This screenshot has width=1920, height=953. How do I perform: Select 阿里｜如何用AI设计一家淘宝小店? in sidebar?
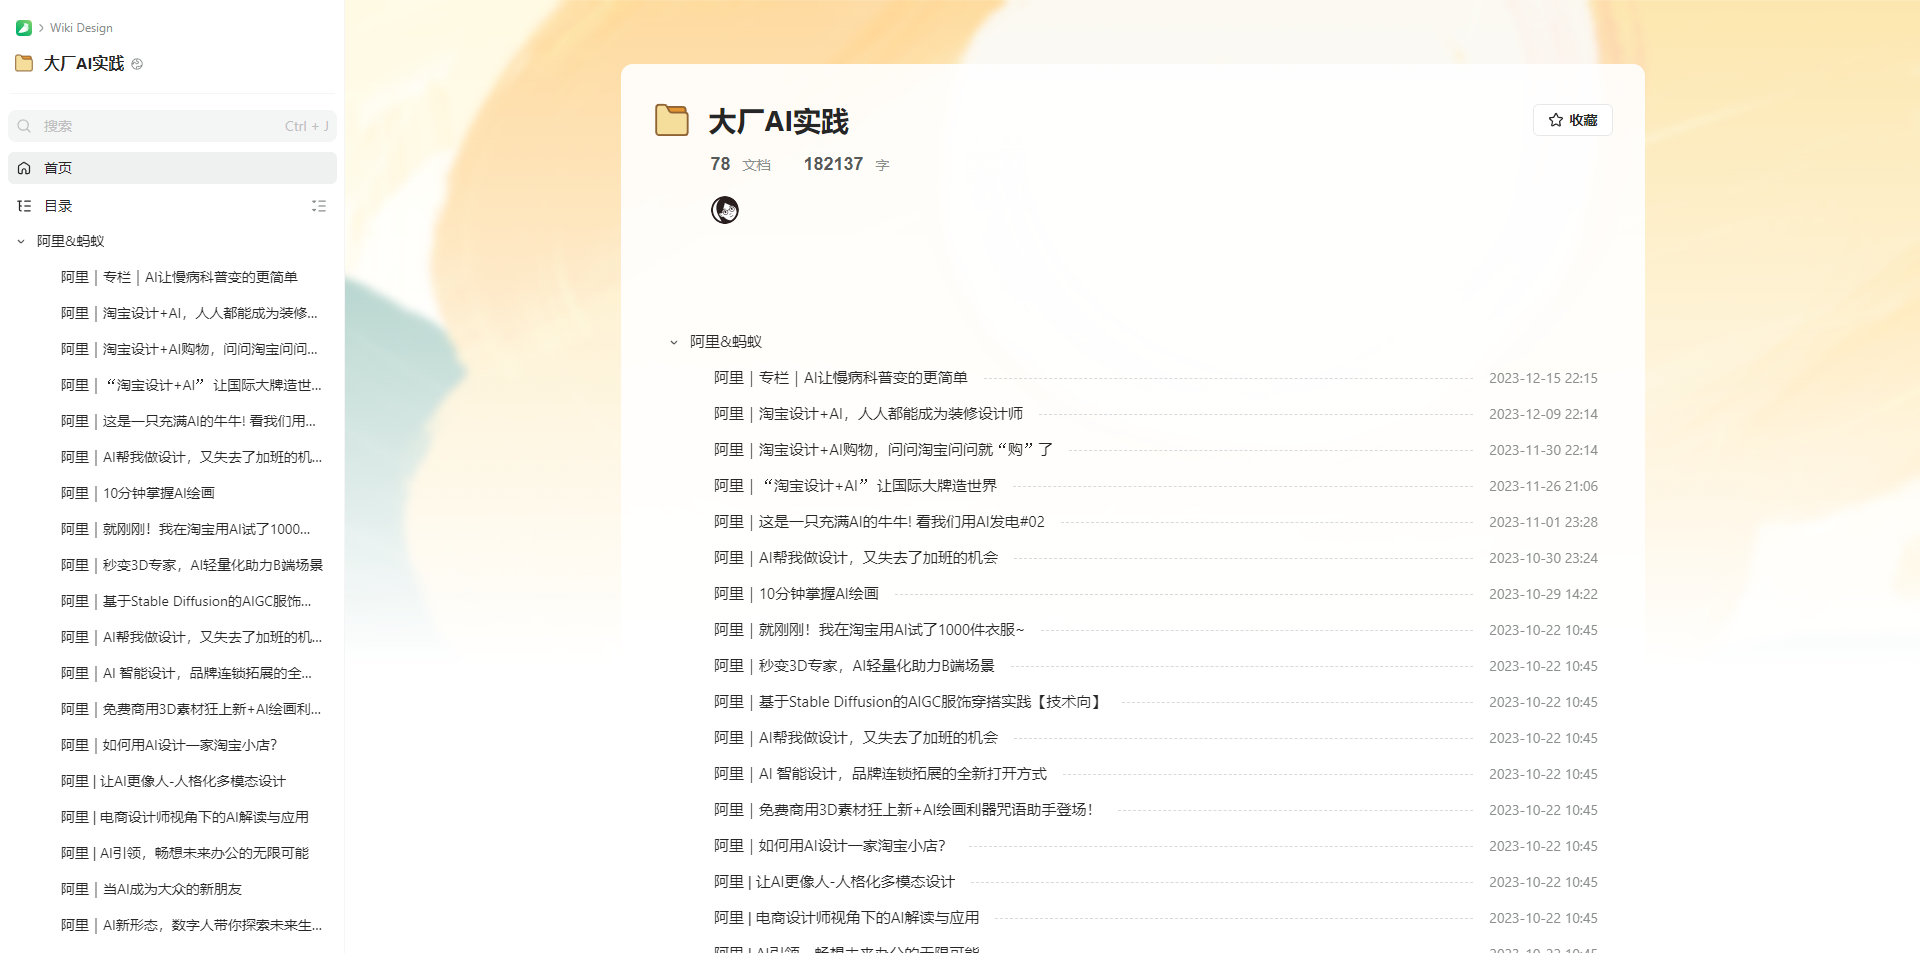[169, 745]
